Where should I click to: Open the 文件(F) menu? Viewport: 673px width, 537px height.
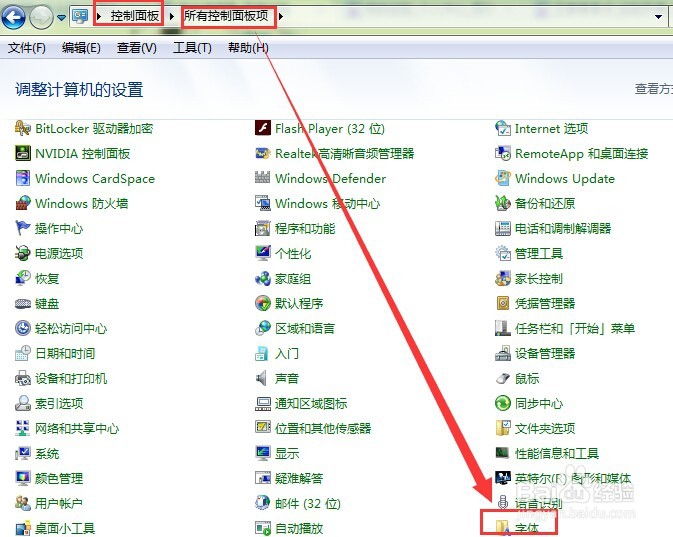click(27, 47)
